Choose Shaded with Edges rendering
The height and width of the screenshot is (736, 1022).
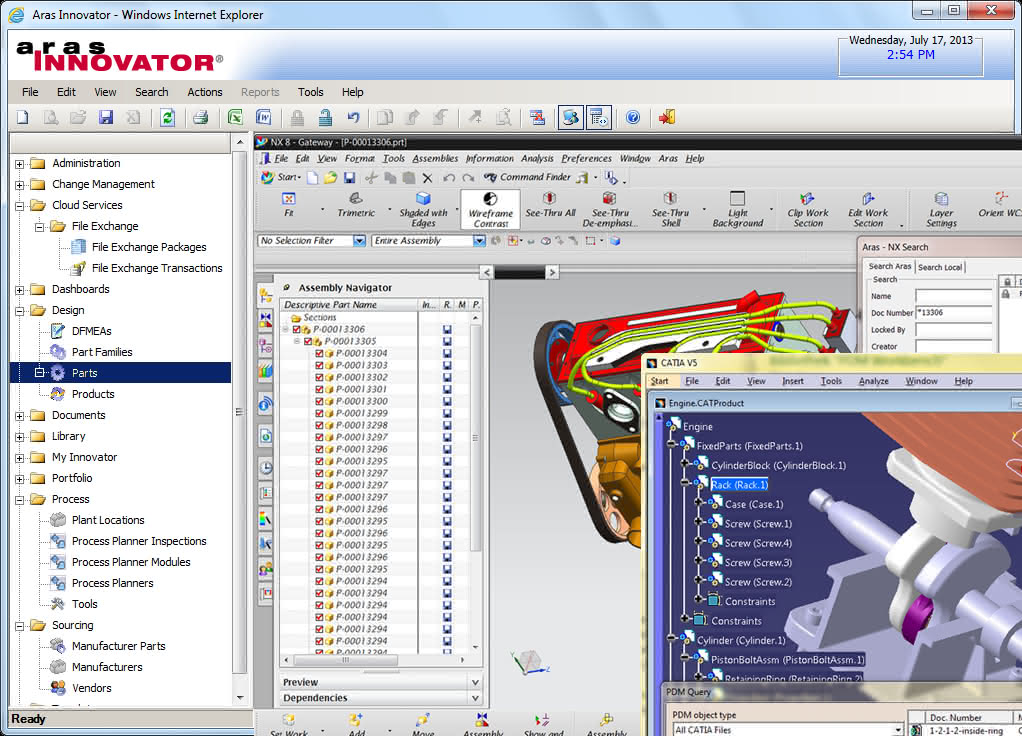423,209
